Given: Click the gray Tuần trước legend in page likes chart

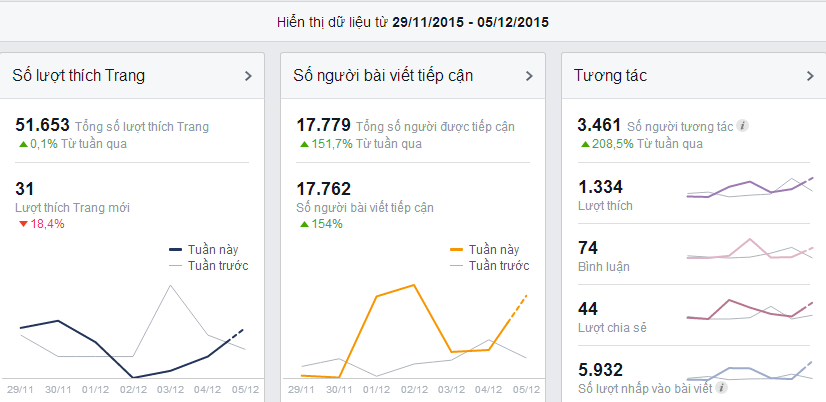Looking at the screenshot, I should [x=208, y=265].
